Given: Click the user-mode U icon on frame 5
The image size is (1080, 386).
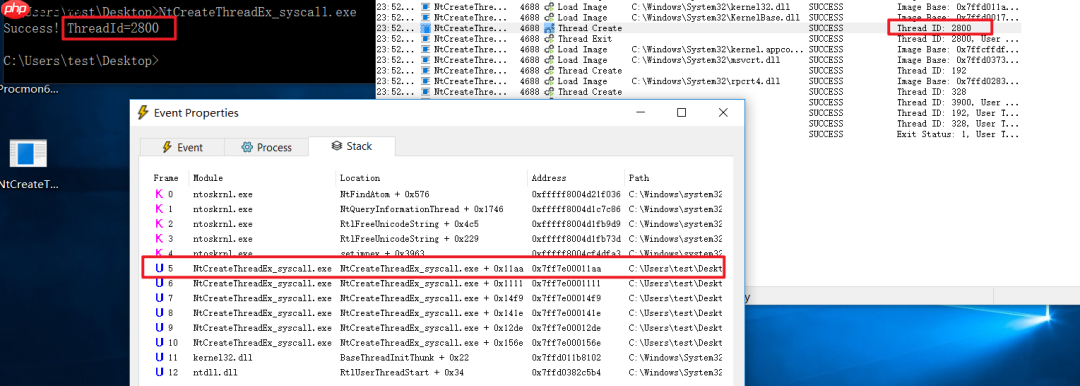Looking at the screenshot, I should point(159,268).
